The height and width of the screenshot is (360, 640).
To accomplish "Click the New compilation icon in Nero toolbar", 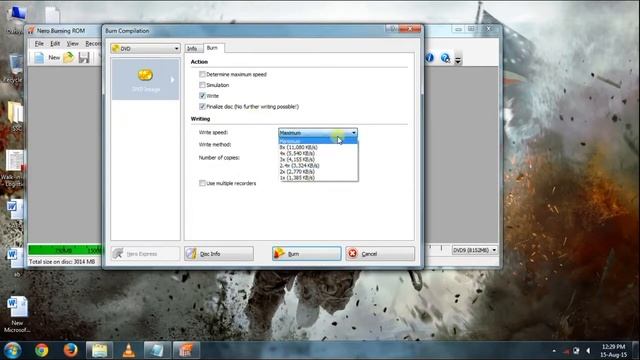I will click(39, 58).
